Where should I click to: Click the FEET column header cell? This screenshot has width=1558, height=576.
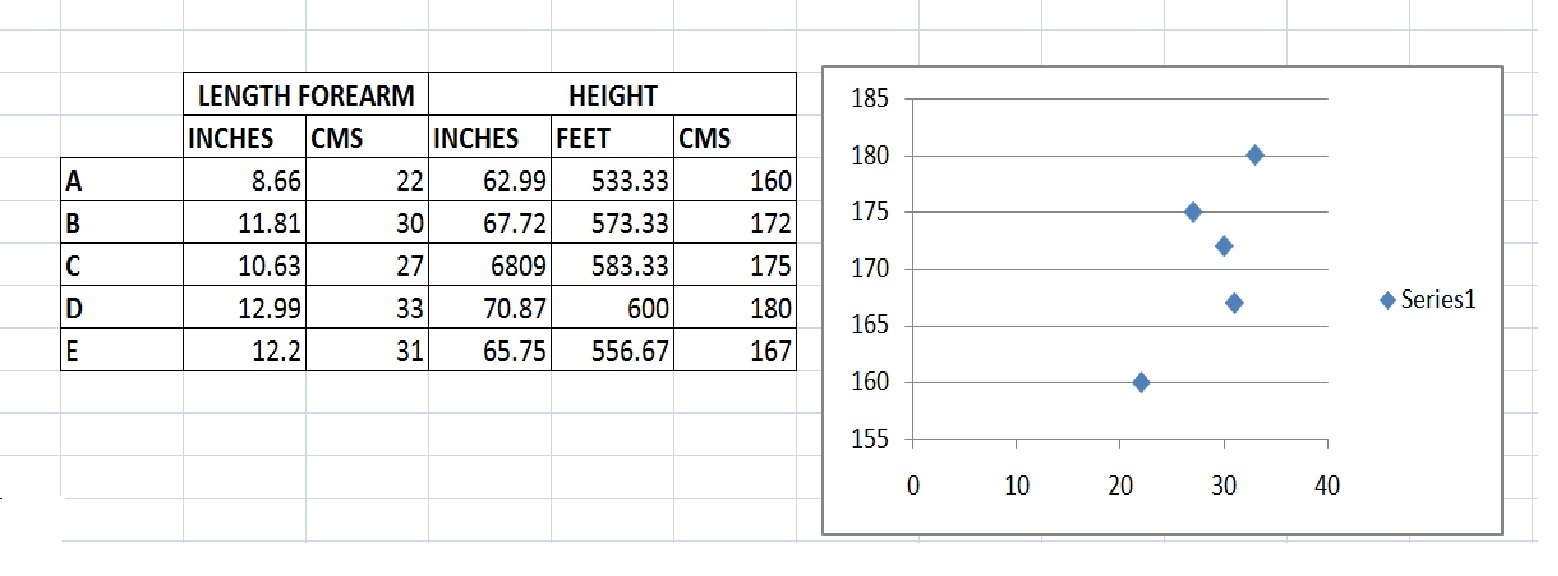pyautogui.click(x=612, y=138)
